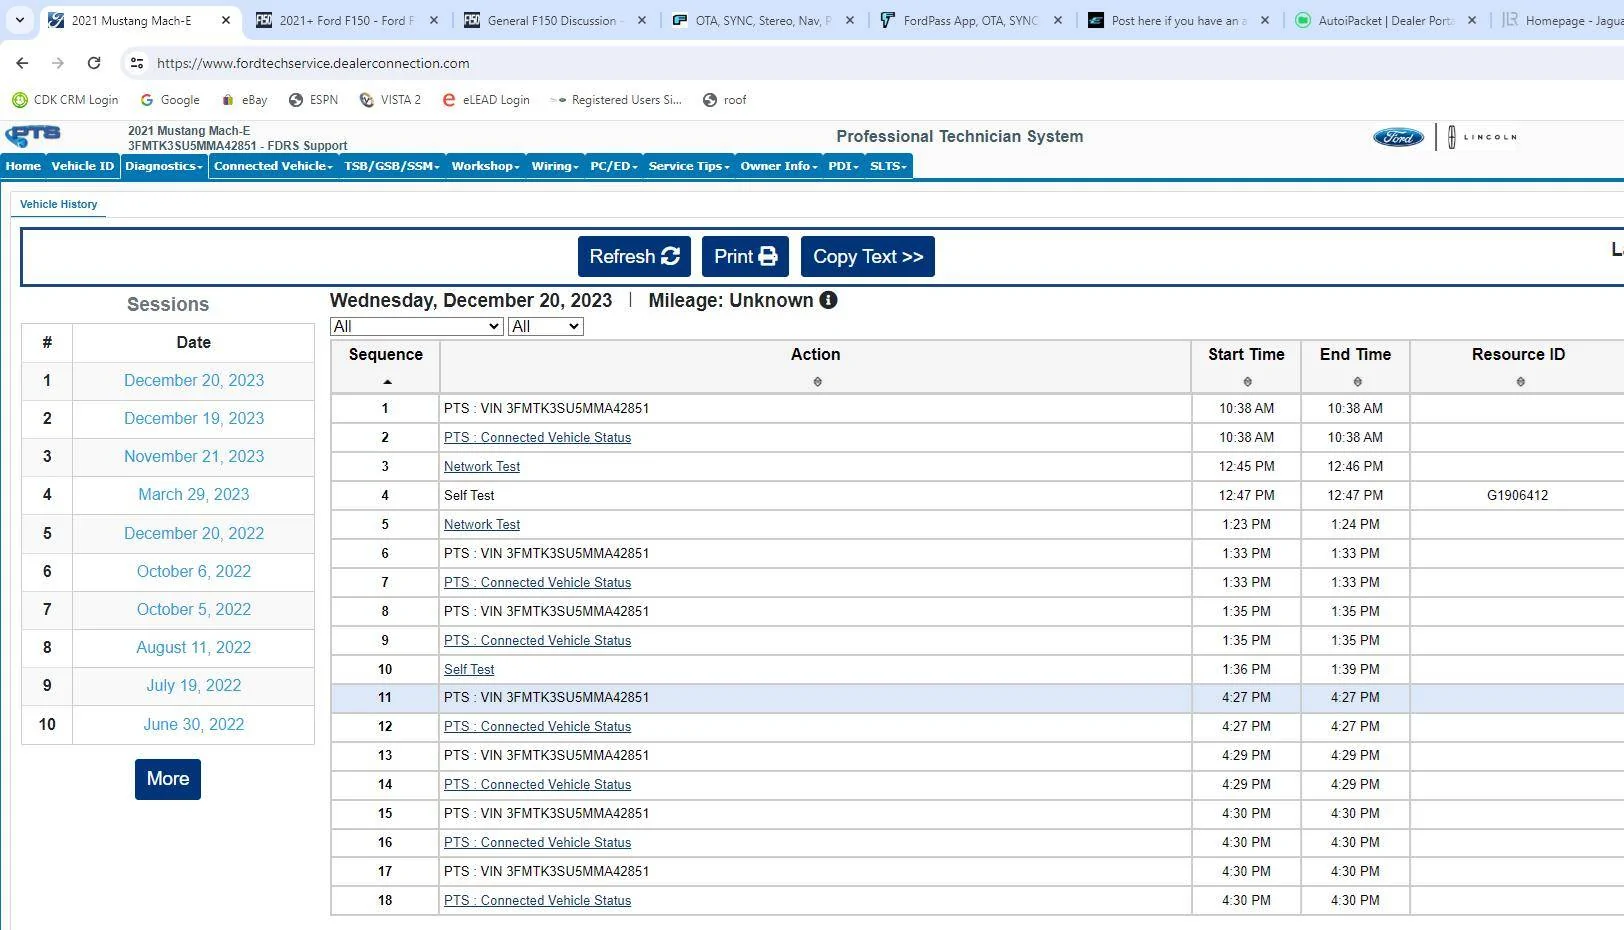The height and width of the screenshot is (930, 1624).
Task: Expand the SLTS menu
Action: [x=888, y=166]
